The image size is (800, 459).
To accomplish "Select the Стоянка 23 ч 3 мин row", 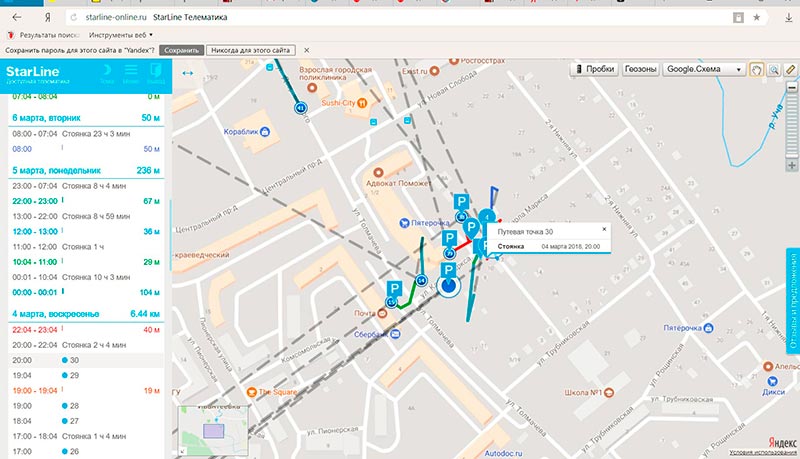I will (86, 134).
